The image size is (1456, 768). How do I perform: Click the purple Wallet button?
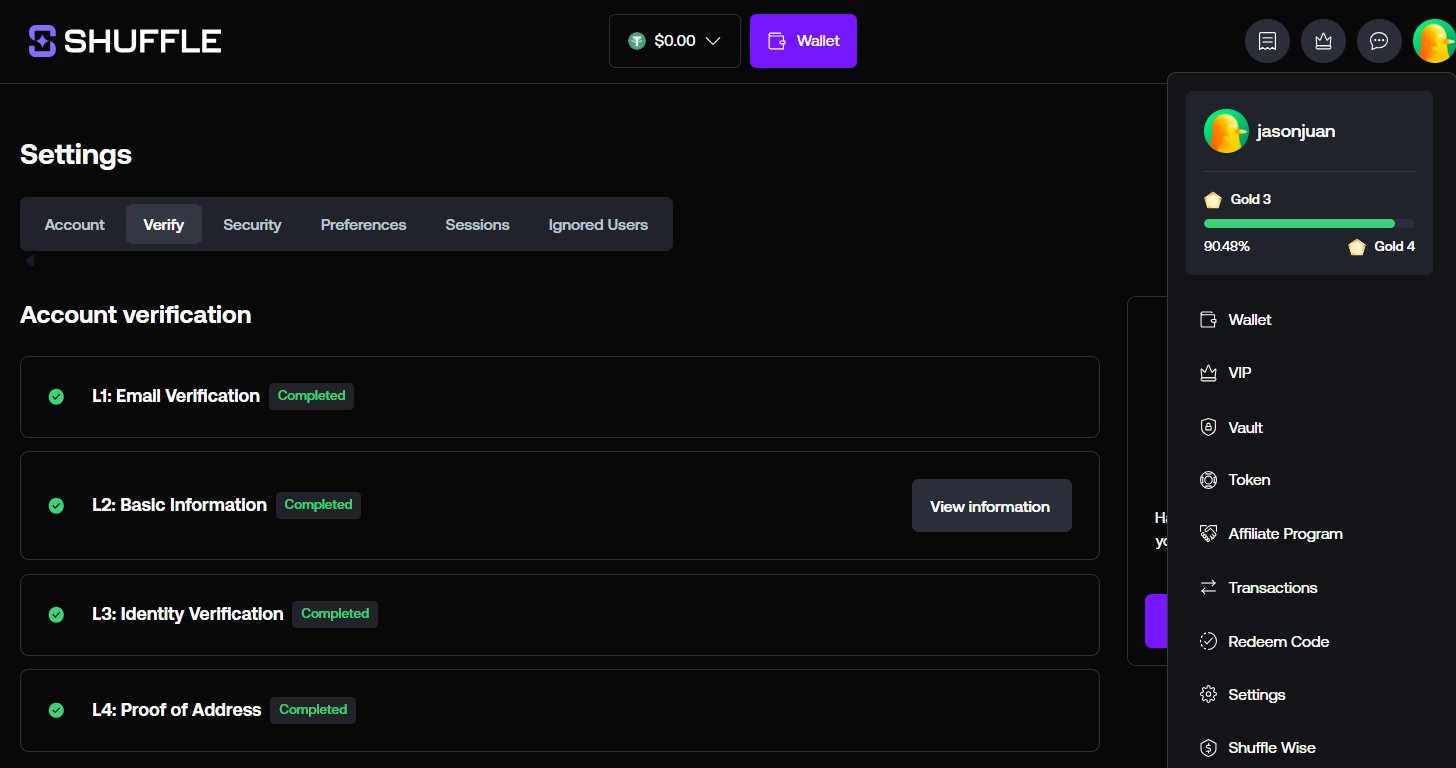click(x=803, y=41)
